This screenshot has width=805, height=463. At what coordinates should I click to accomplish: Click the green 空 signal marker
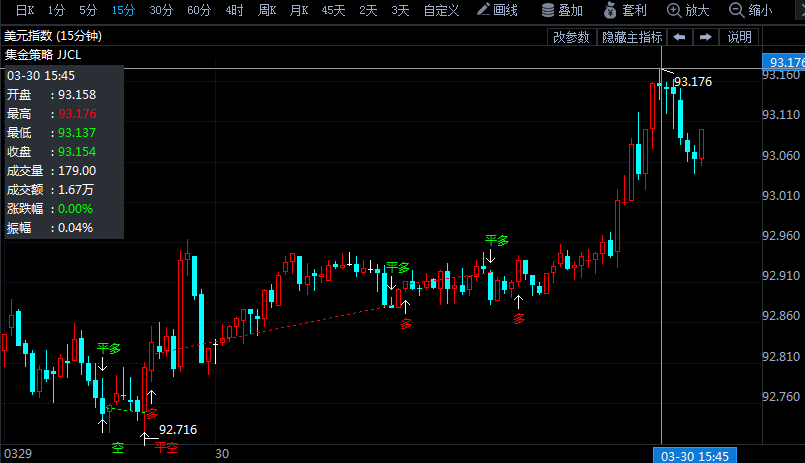(x=118, y=448)
